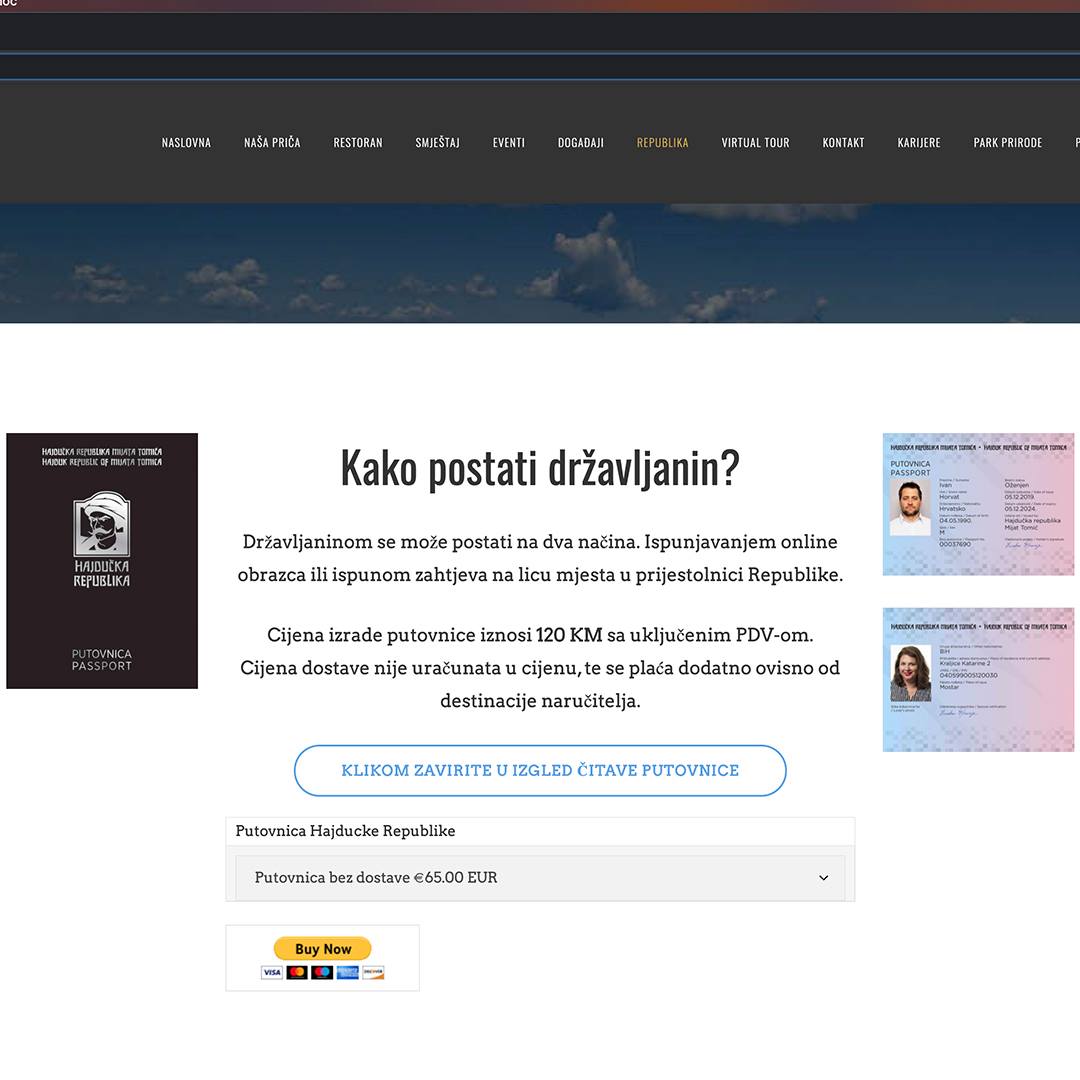Click the heading Kako postati državljanin?
1080x1080 pixels.
click(x=540, y=468)
